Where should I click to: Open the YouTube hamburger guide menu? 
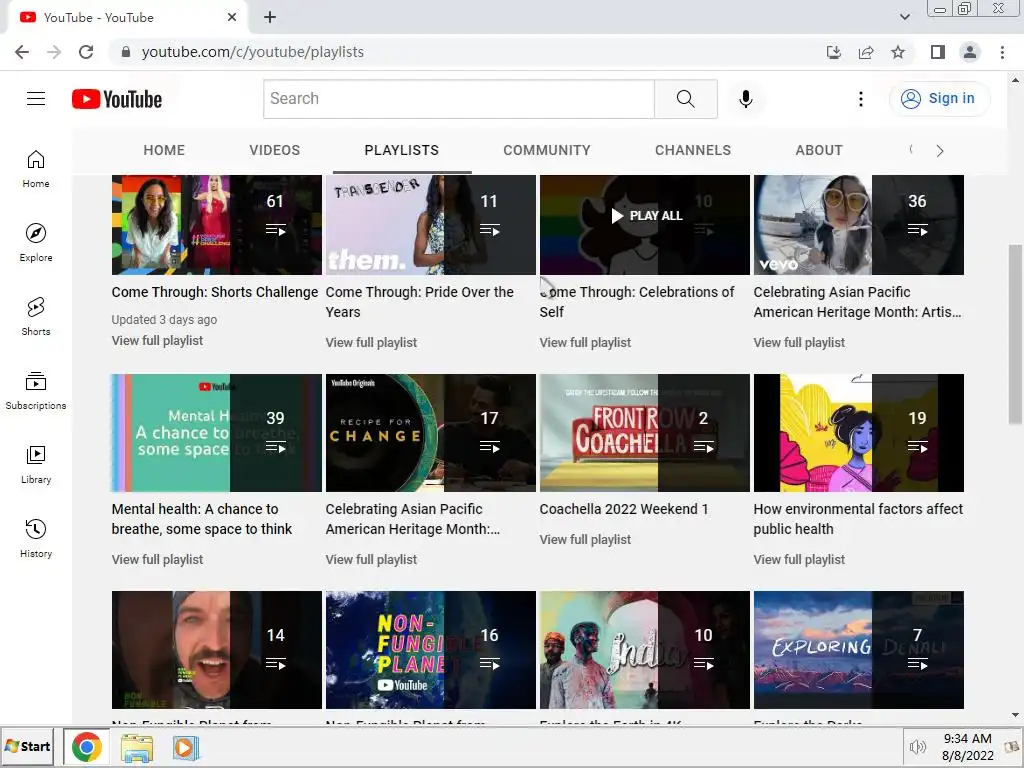click(36, 99)
